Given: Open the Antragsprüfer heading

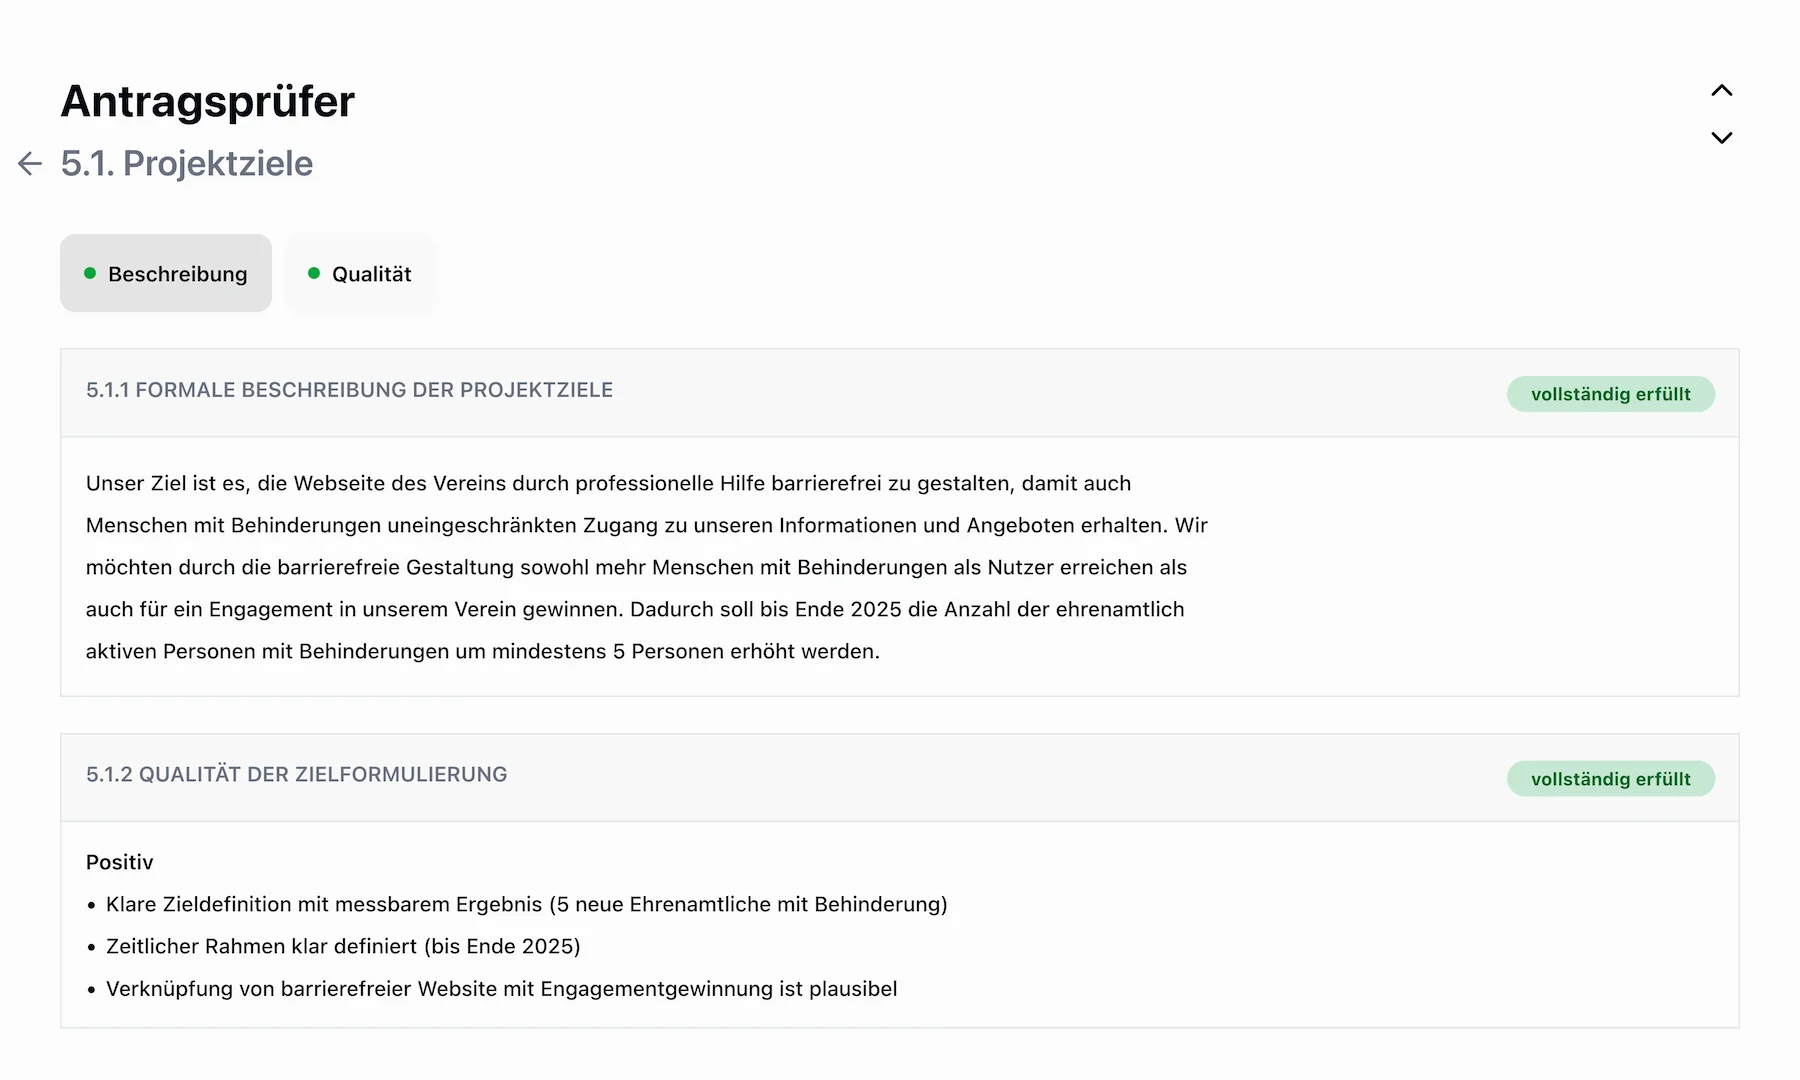Looking at the screenshot, I should tap(207, 100).
